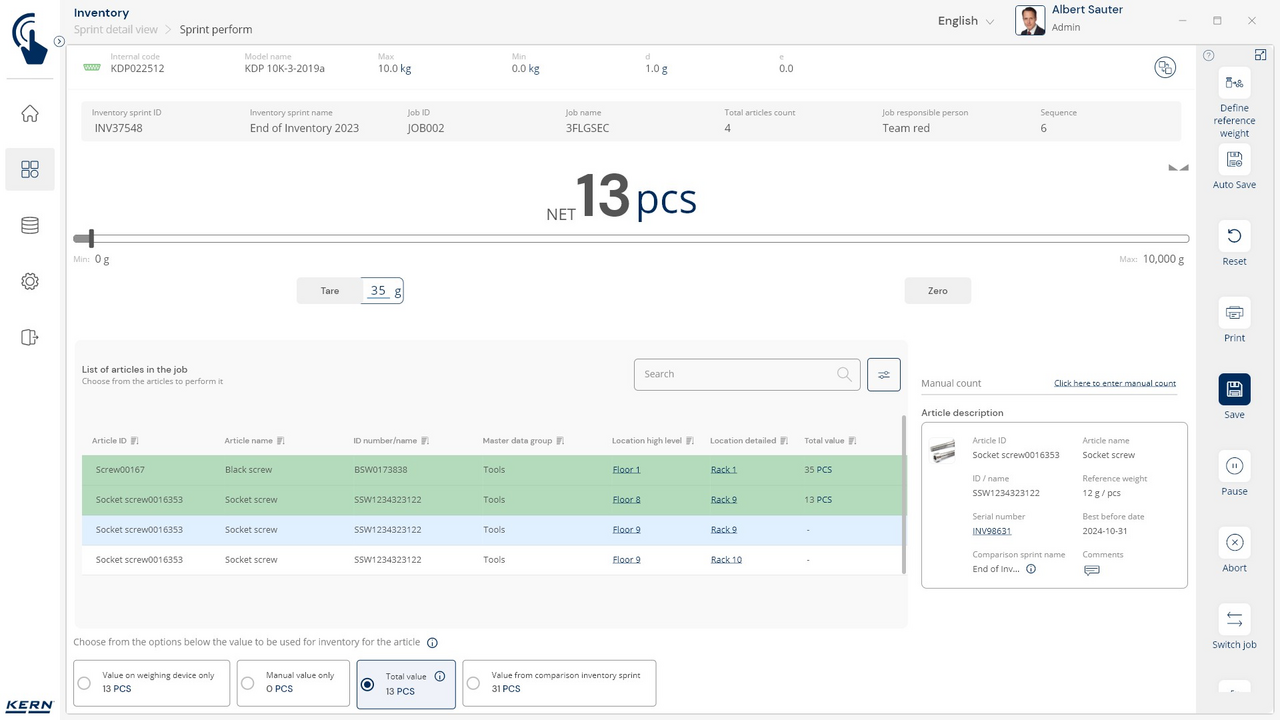Click the Print icon

pyautogui.click(x=1234, y=313)
